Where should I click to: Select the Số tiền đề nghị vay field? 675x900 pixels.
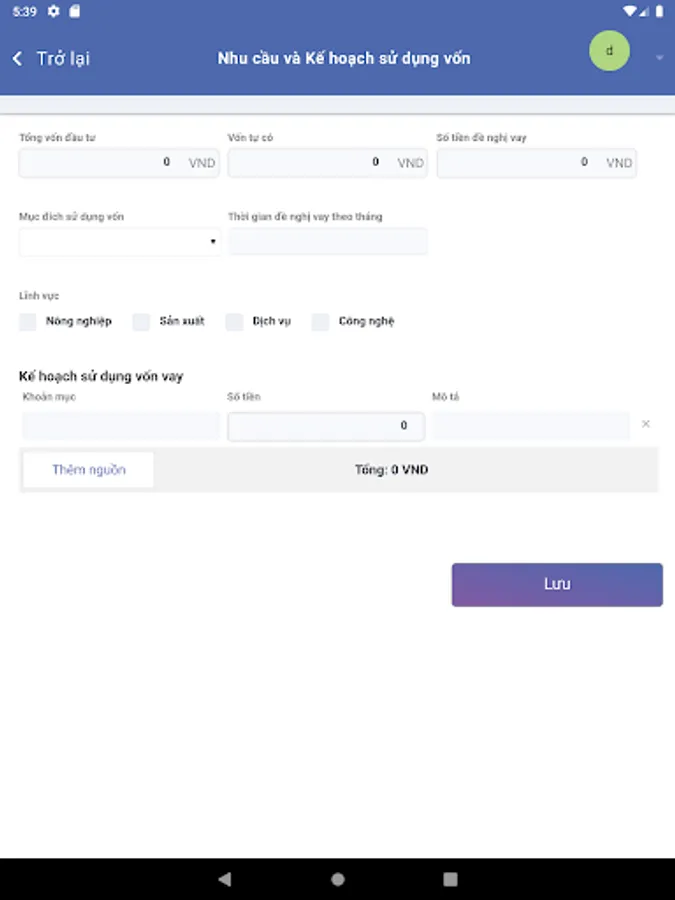click(518, 162)
